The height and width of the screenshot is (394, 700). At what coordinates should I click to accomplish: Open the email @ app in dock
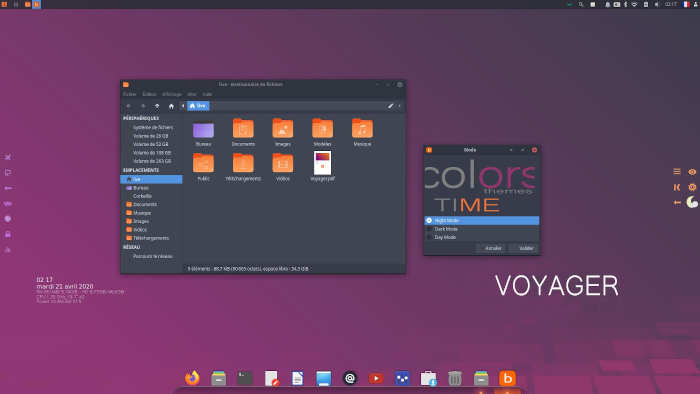coord(350,378)
